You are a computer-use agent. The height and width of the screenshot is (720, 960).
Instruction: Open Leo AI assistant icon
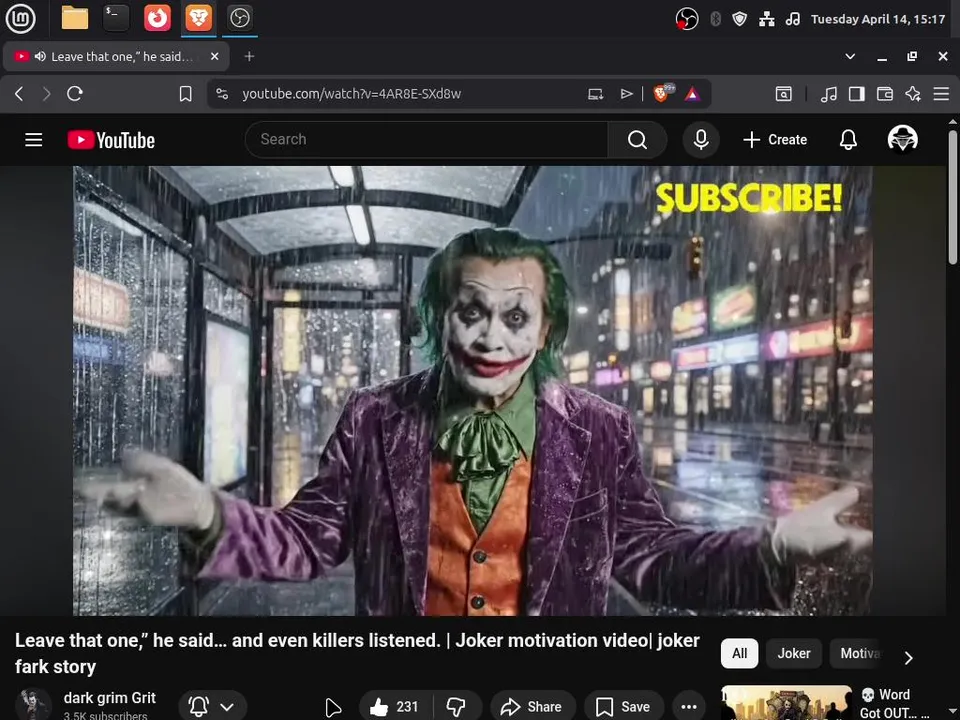(913, 94)
